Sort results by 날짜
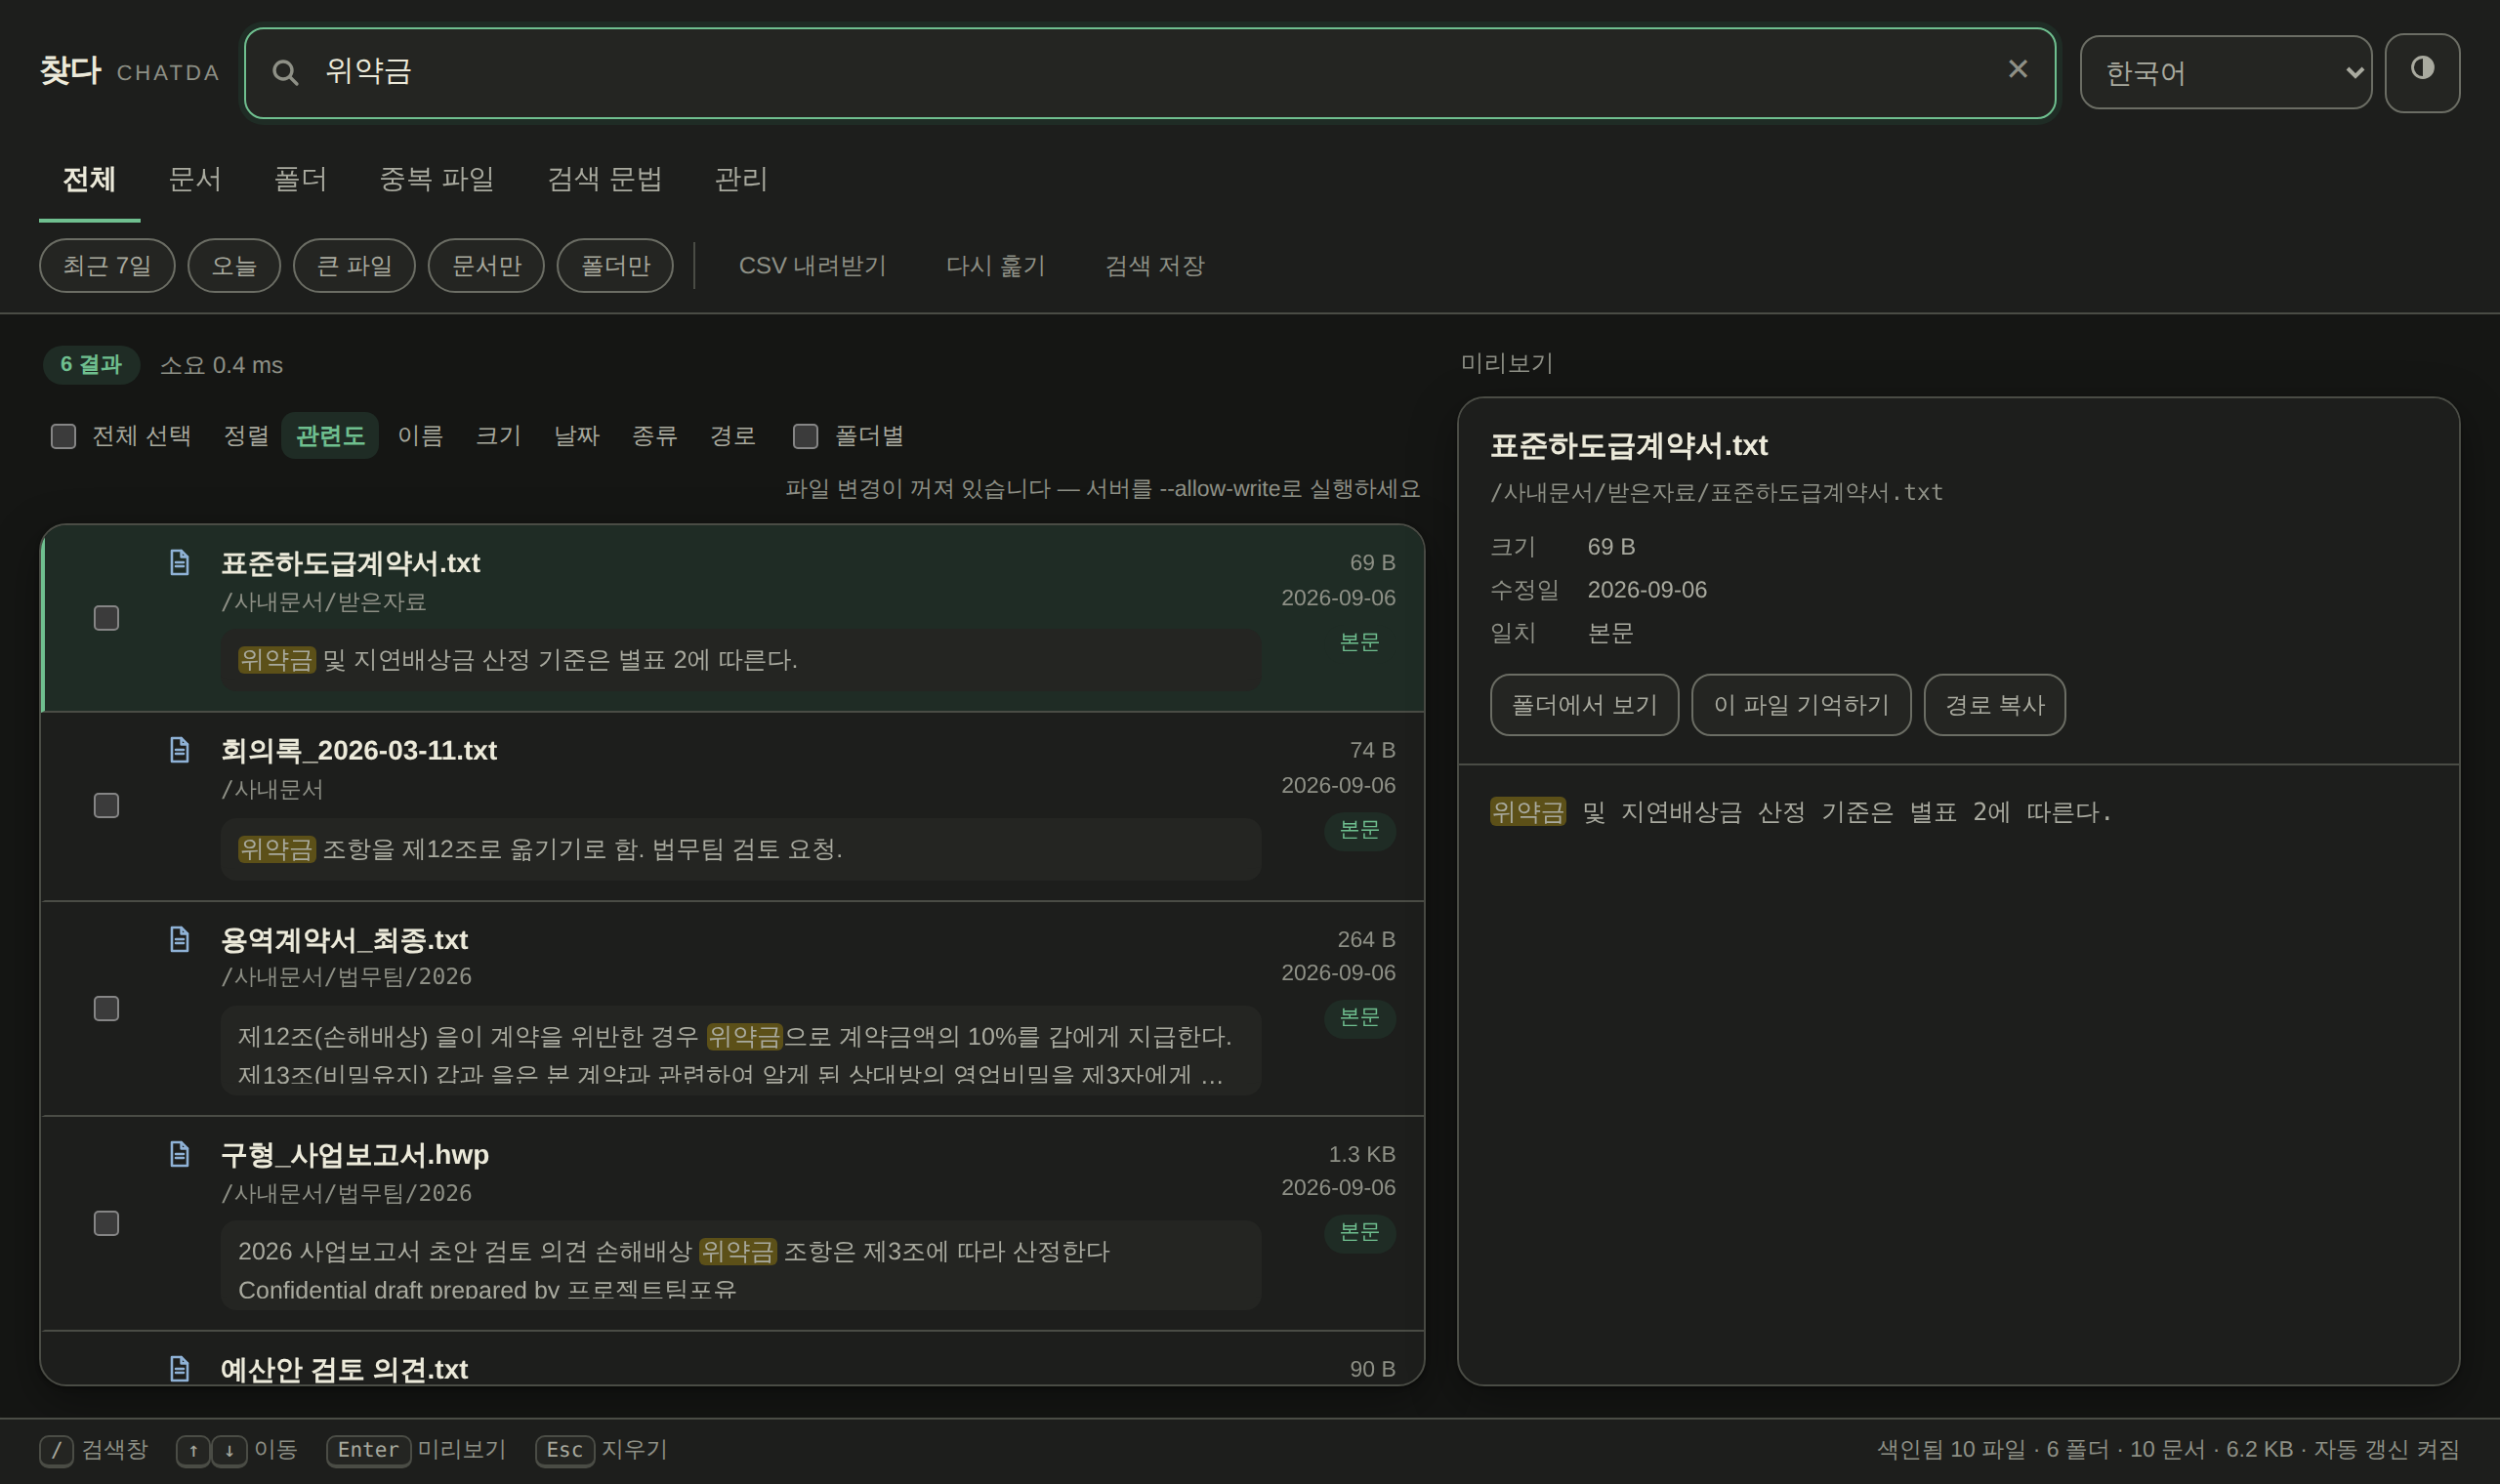The height and width of the screenshot is (1484, 2500). (x=577, y=436)
